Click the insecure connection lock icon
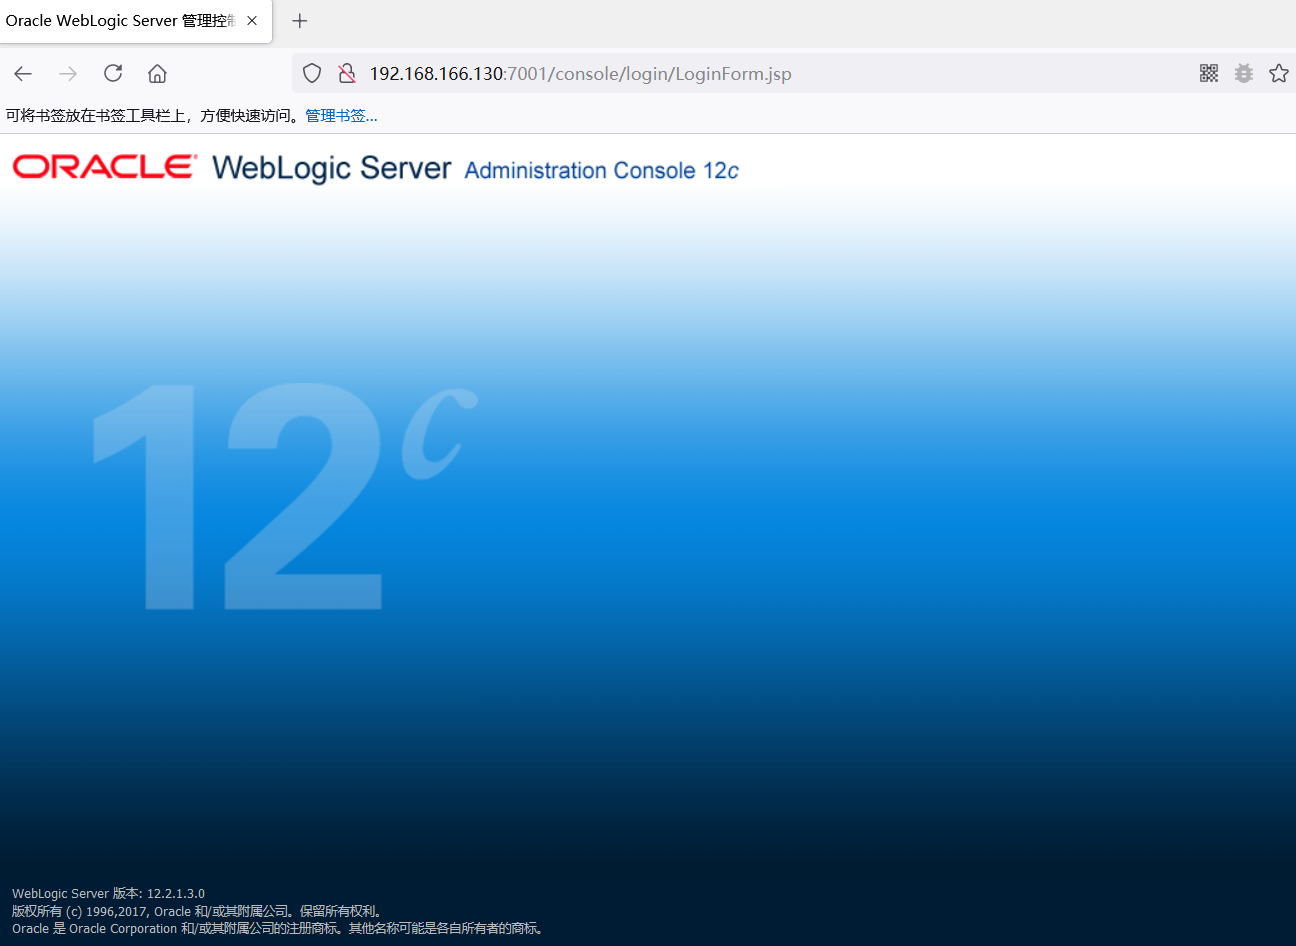 click(347, 73)
